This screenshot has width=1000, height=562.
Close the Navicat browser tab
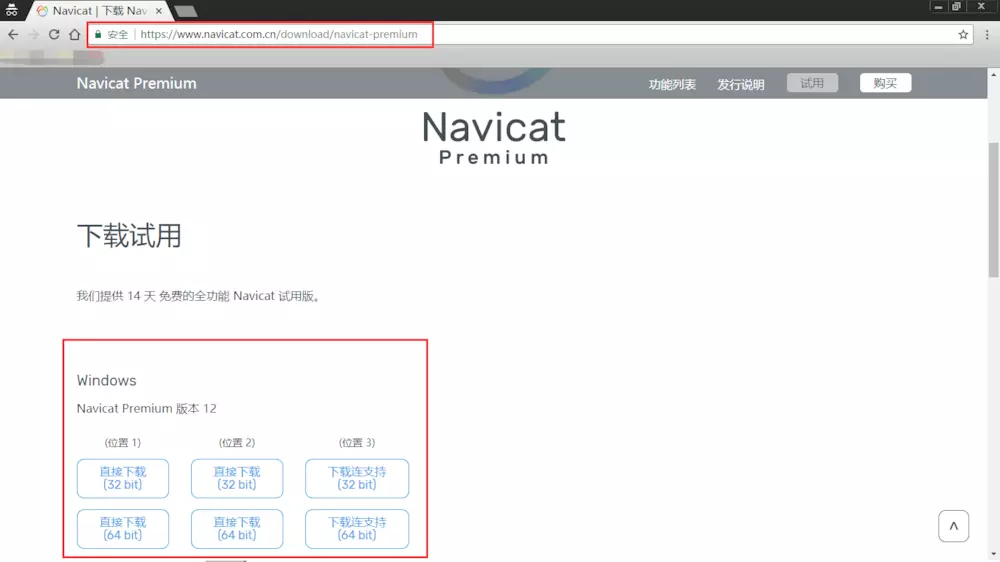[x=159, y=11]
